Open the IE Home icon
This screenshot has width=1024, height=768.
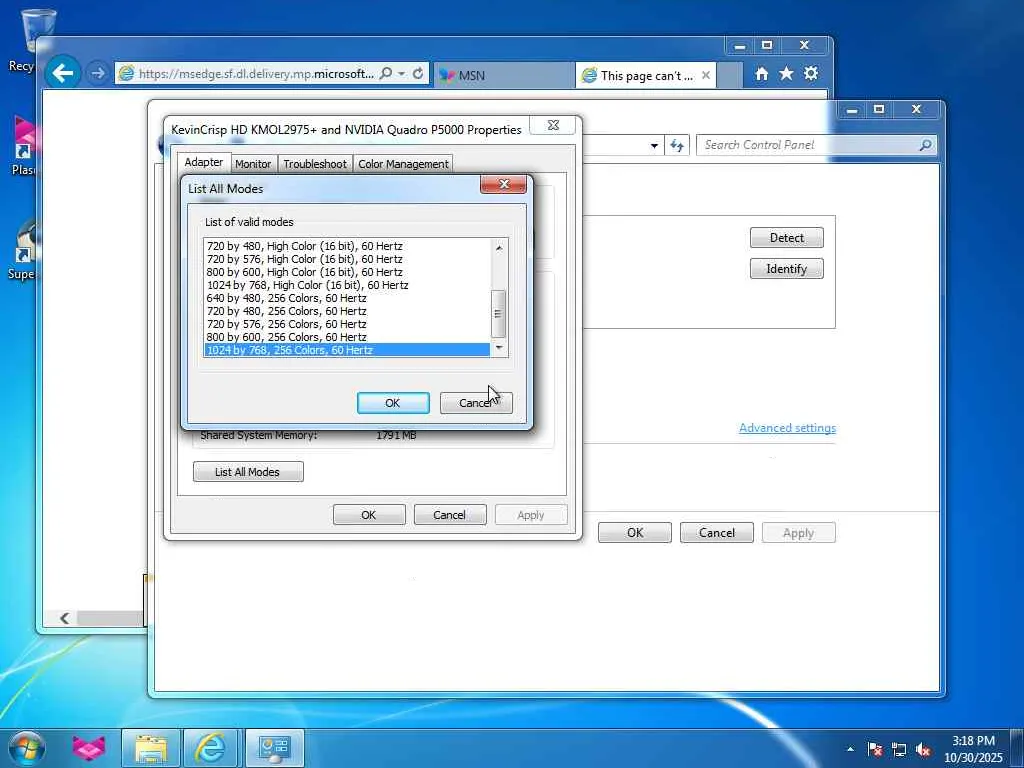pos(761,74)
